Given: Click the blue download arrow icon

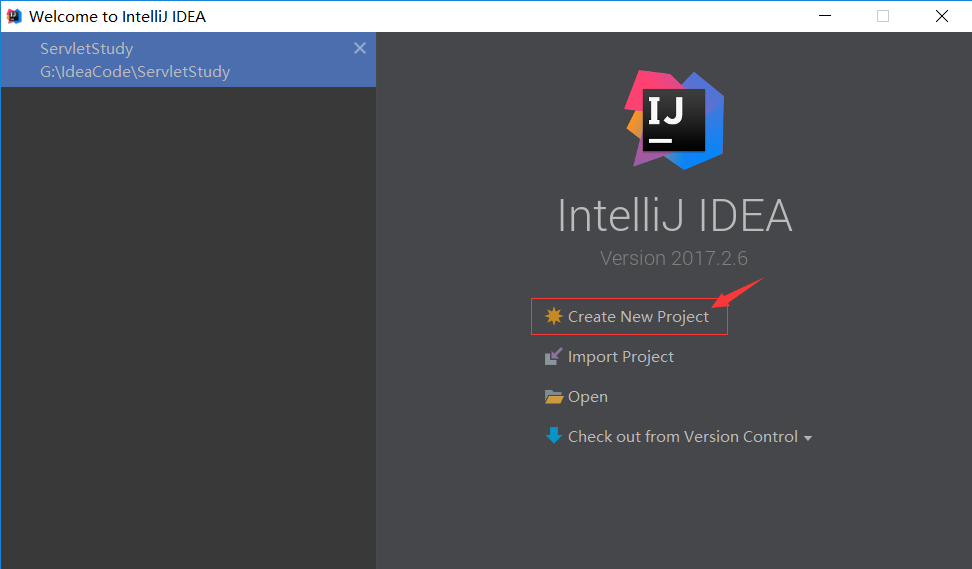Looking at the screenshot, I should (x=553, y=436).
